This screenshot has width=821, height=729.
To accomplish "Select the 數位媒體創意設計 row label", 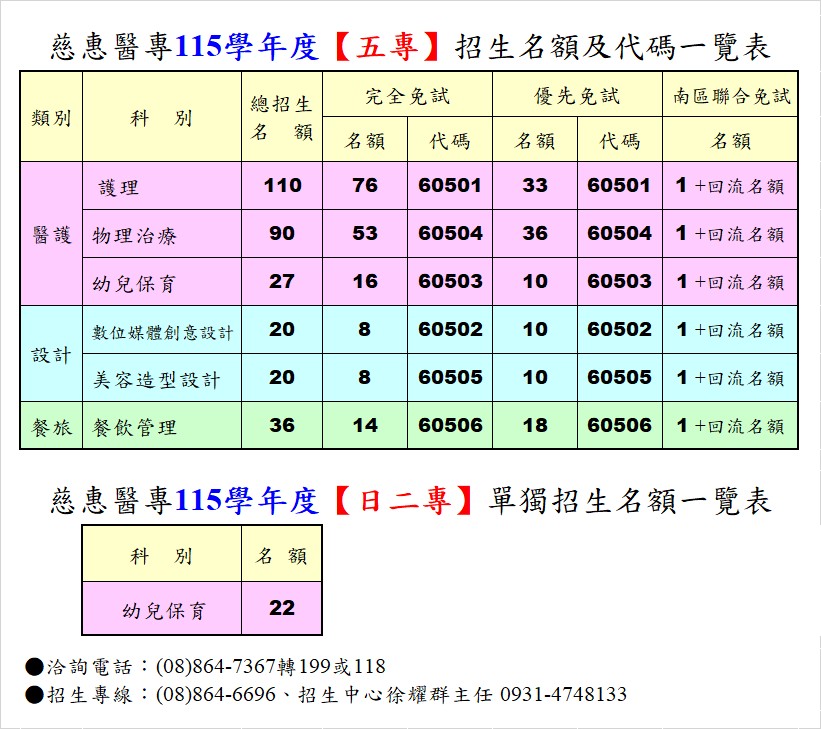I will click(x=161, y=330).
